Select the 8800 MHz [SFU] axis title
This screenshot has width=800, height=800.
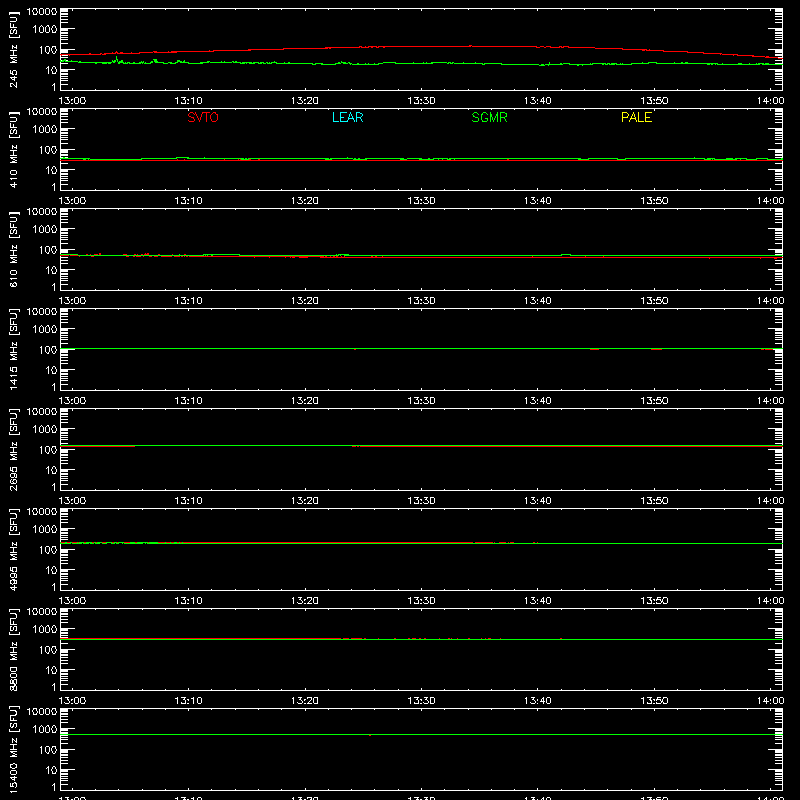[13, 650]
